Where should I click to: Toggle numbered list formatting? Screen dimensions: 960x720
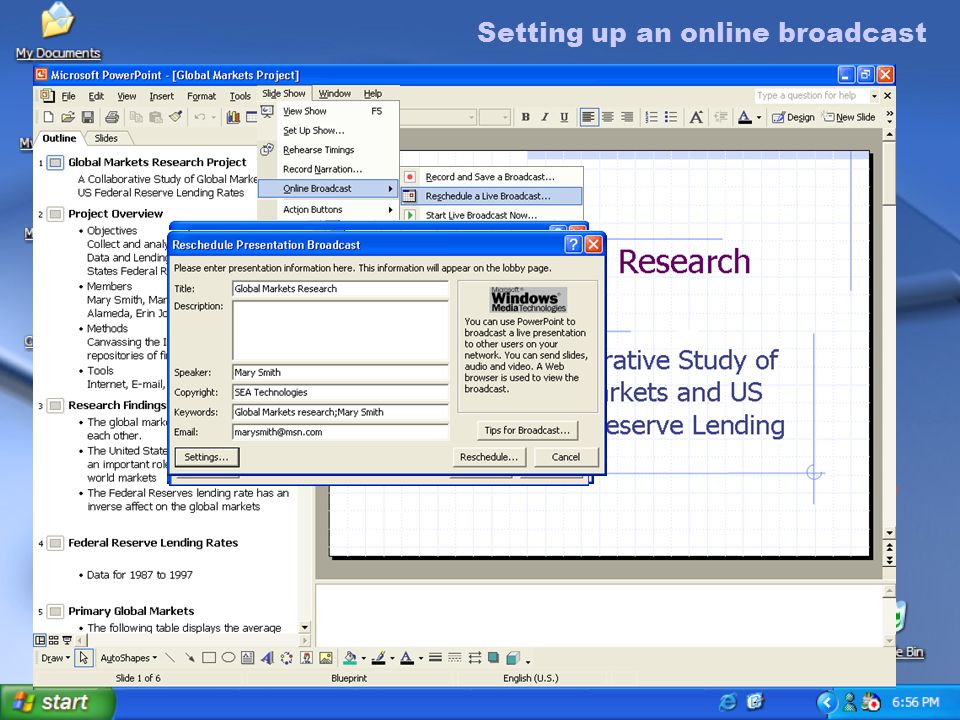[x=651, y=117]
